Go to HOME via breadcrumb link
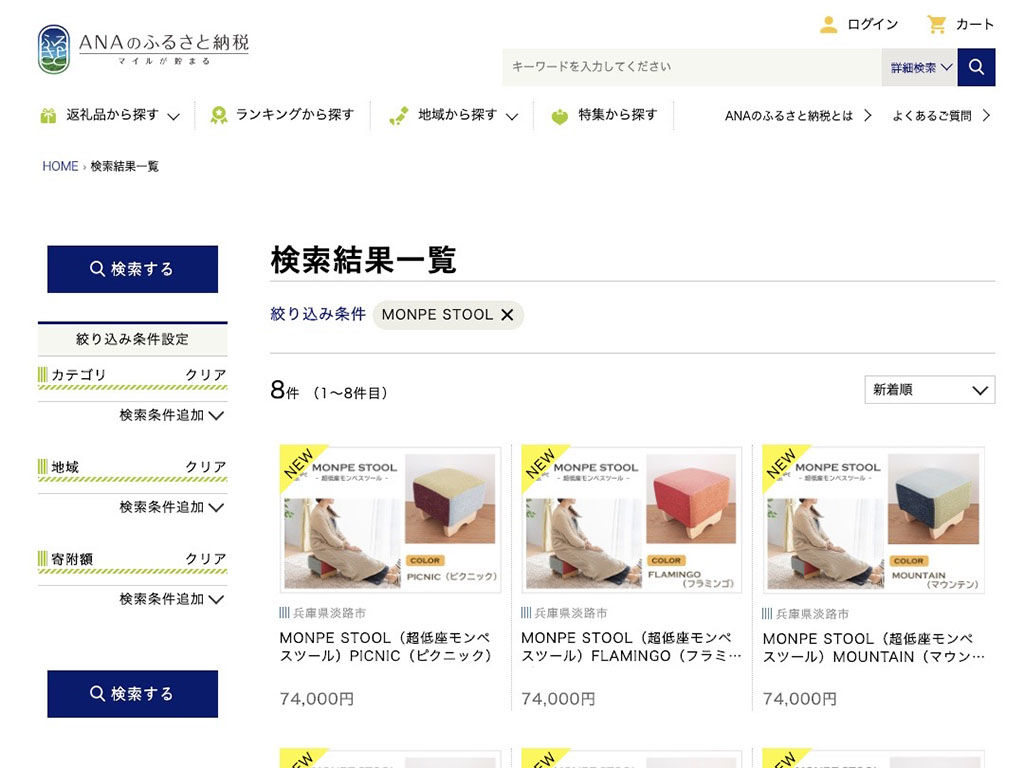Screen dimensions: 1024x768 click(x=60, y=167)
